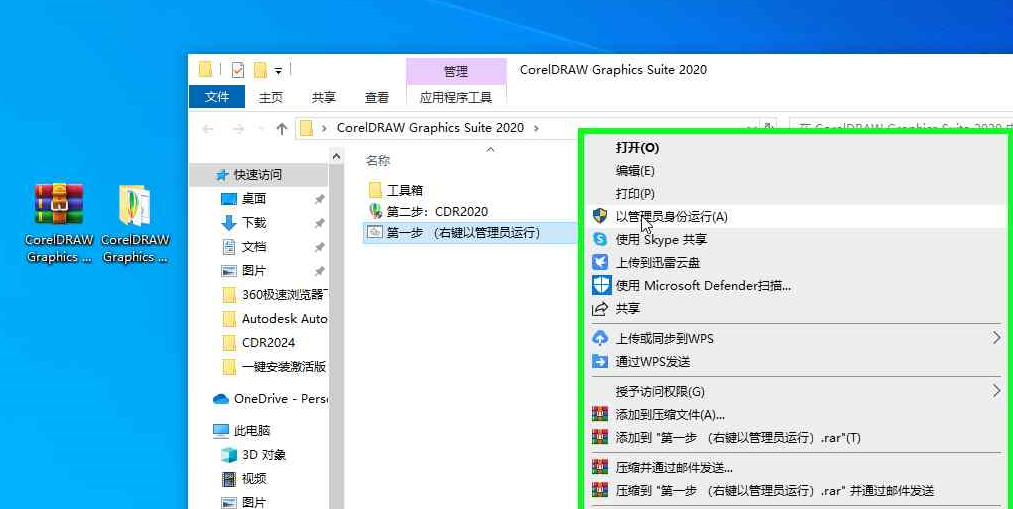
Task: Click the pin icon beside 文档
Action: (x=319, y=247)
